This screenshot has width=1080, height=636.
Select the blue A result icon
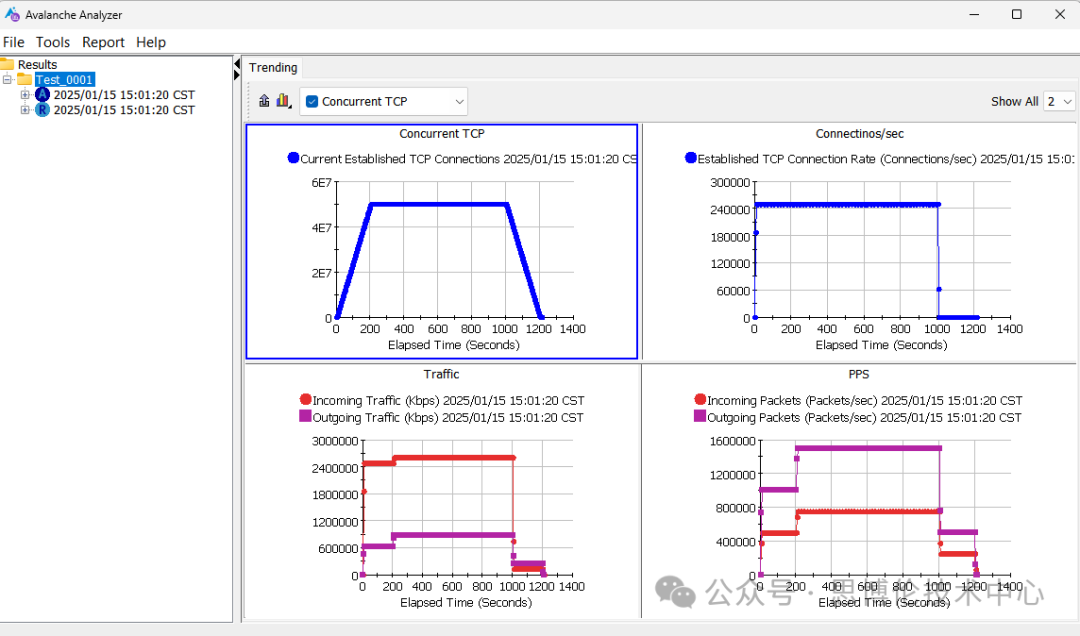(x=42, y=94)
